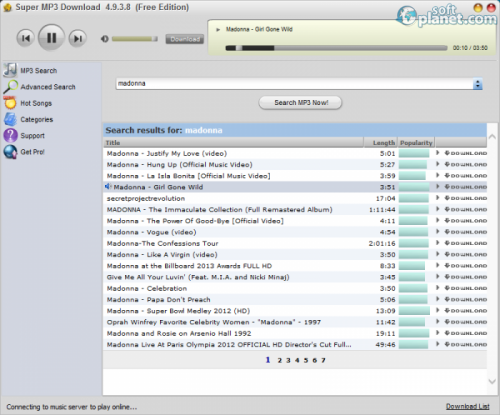
Task: Open Get Pro! section
Action: click(x=32, y=152)
